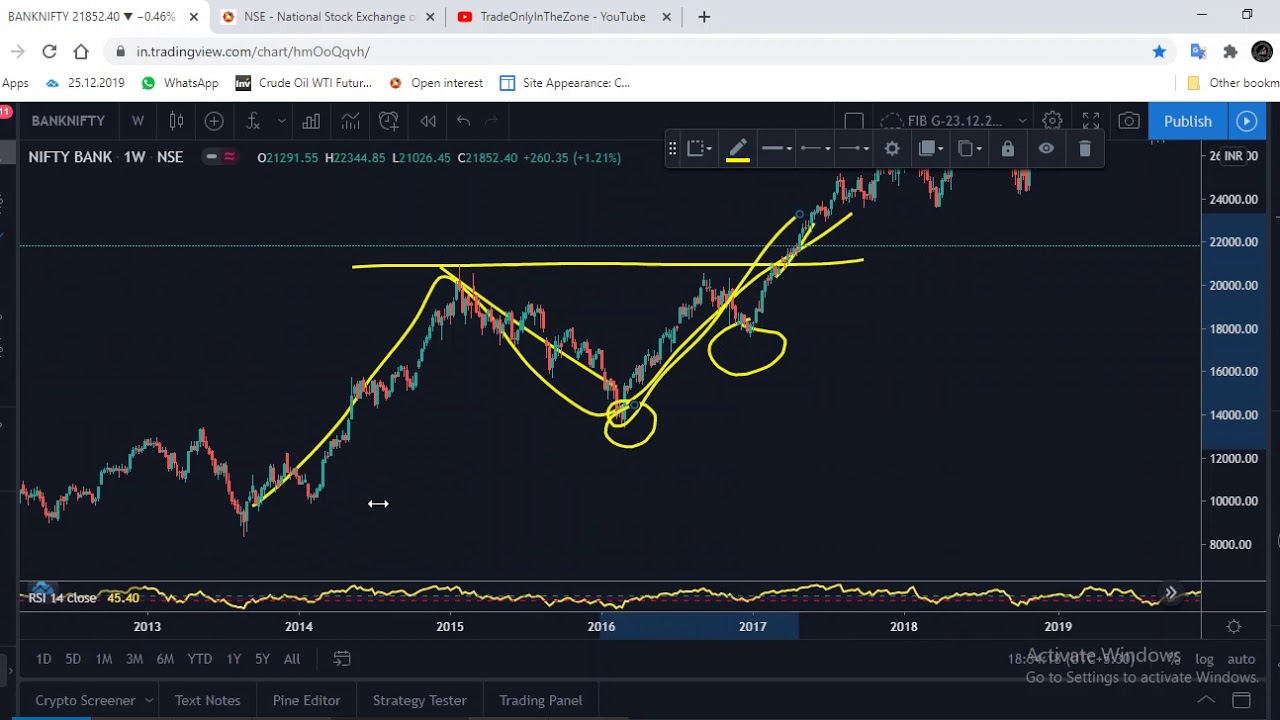Switch to the TradeOnlyInTheZone YouTube tab
Viewport: 1280px width, 720px height.
[563, 17]
